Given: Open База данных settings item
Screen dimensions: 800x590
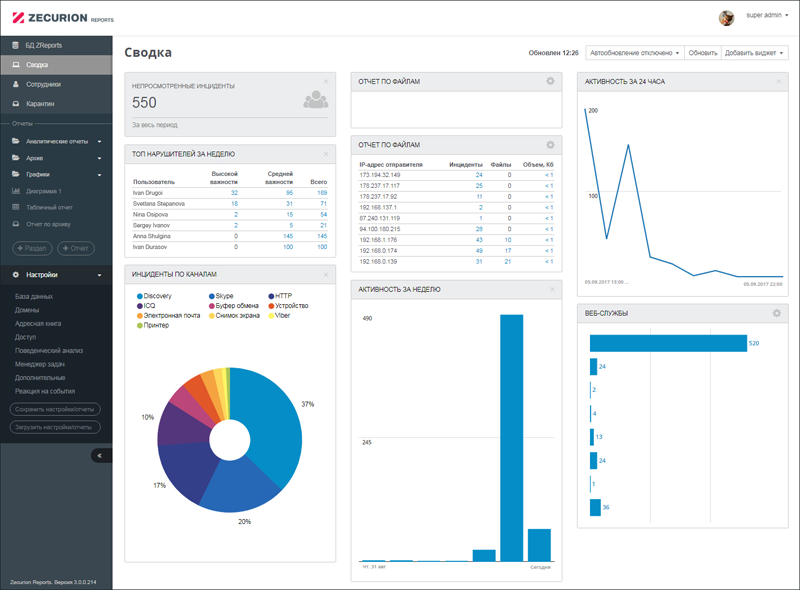Looking at the screenshot, I should 34,297.
